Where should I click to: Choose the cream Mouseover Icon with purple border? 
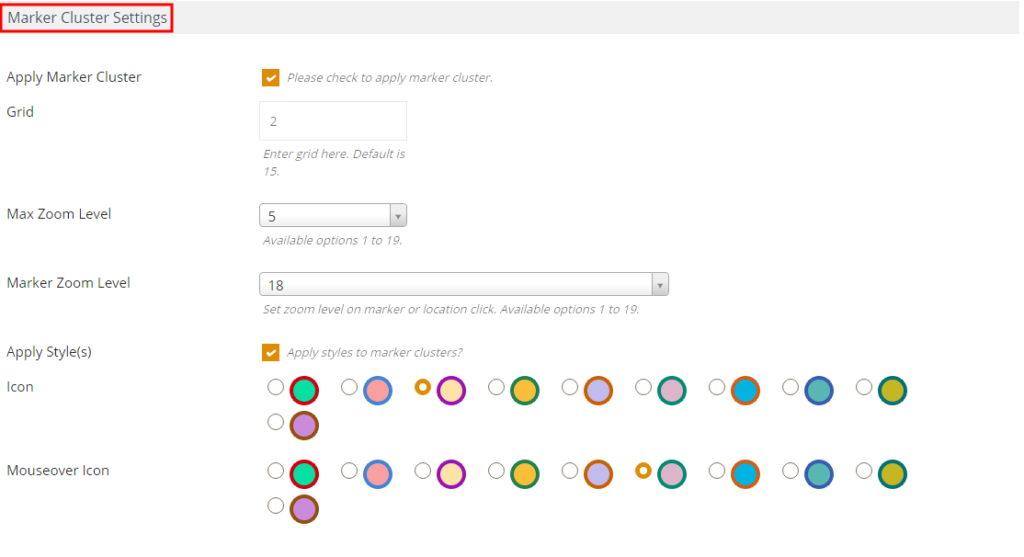tap(451, 474)
